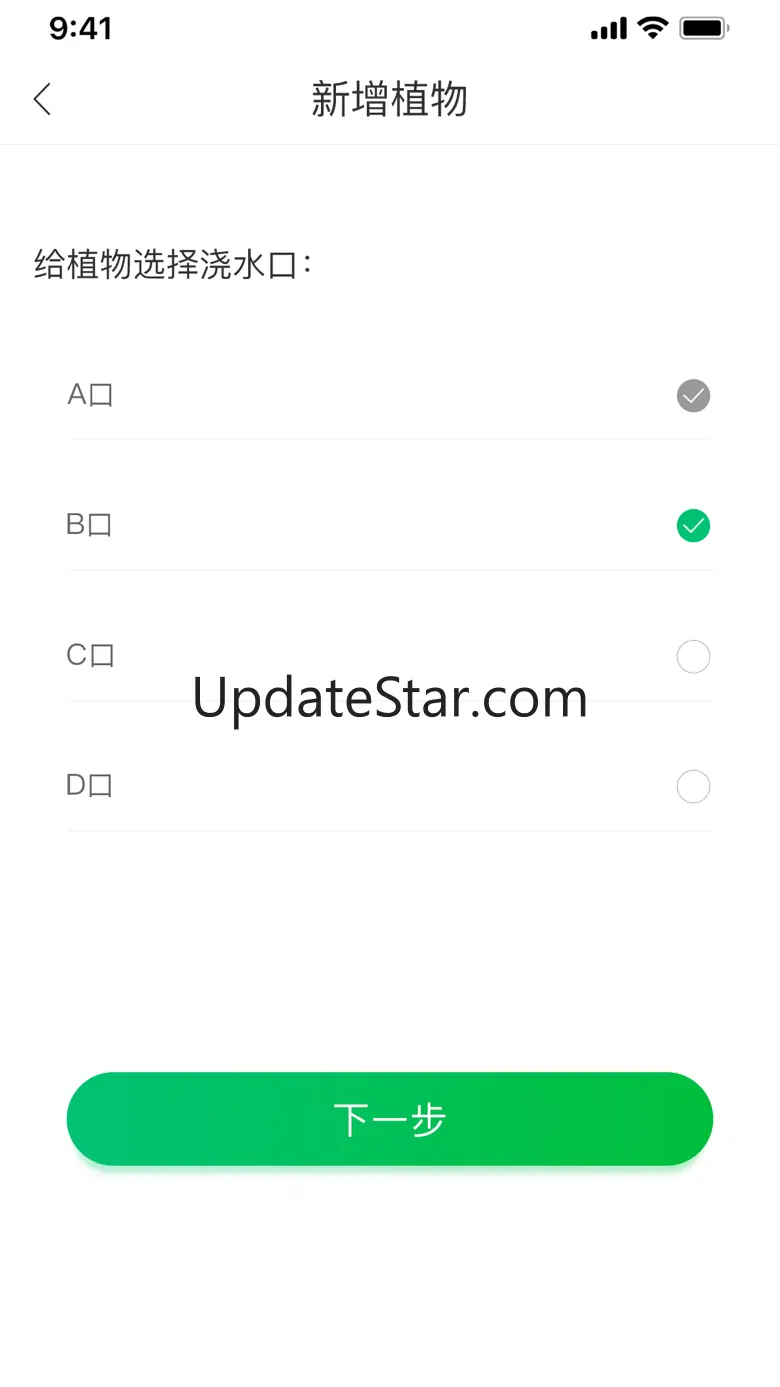Go back using the left chevron arrow
This screenshot has width=780, height=1387.
pyautogui.click(x=42, y=99)
